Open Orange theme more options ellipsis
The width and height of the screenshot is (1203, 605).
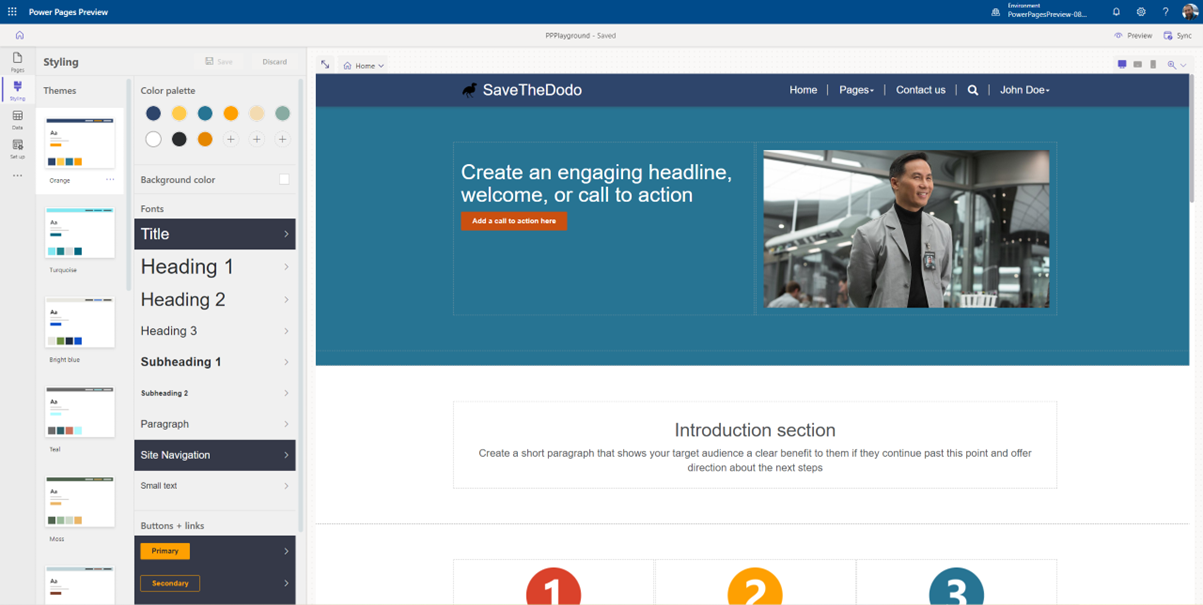[110, 180]
